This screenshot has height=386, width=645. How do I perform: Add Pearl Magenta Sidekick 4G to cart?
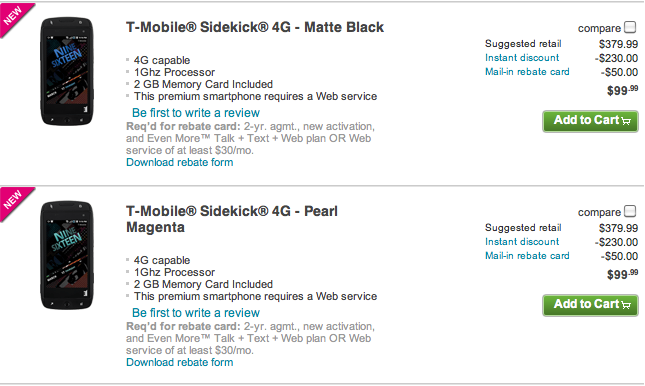tap(590, 305)
